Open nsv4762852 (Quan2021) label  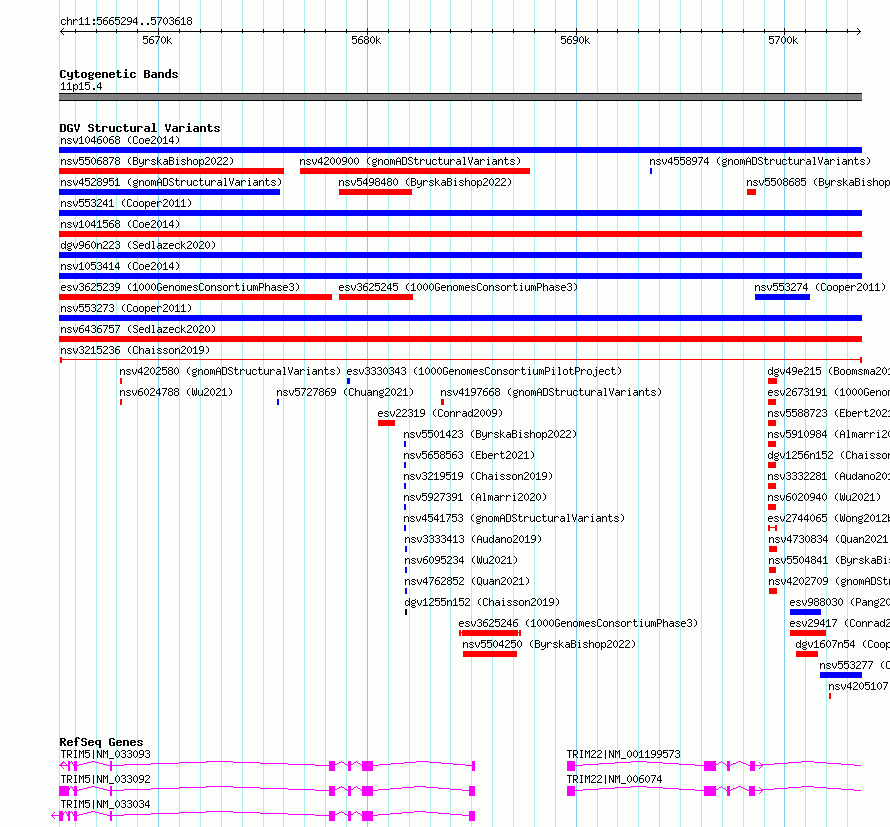pyautogui.click(x=467, y=581)
